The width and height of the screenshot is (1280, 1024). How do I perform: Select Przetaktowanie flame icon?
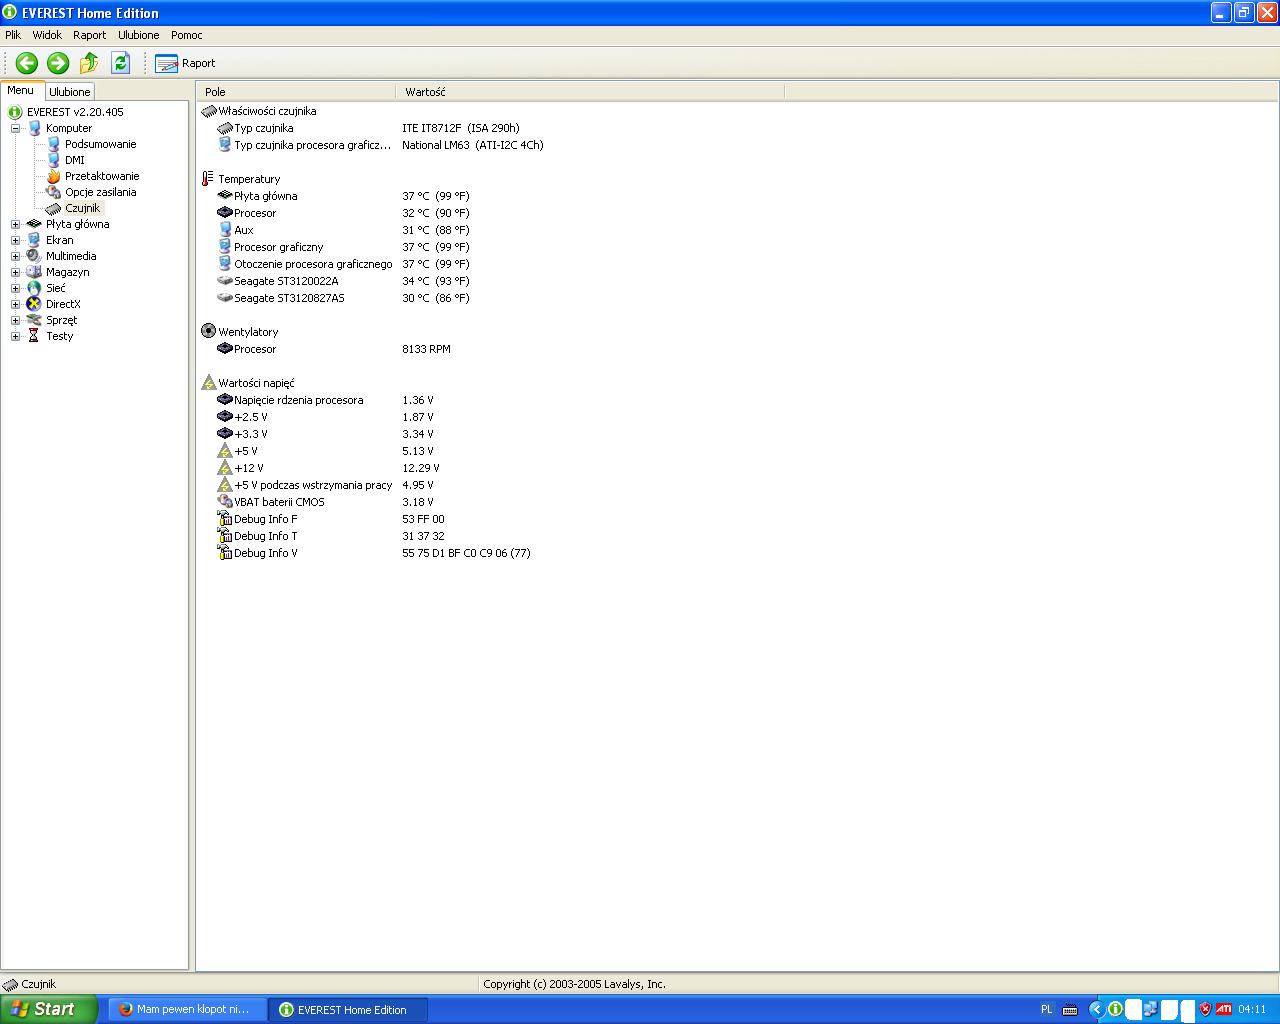click(54, 176)
